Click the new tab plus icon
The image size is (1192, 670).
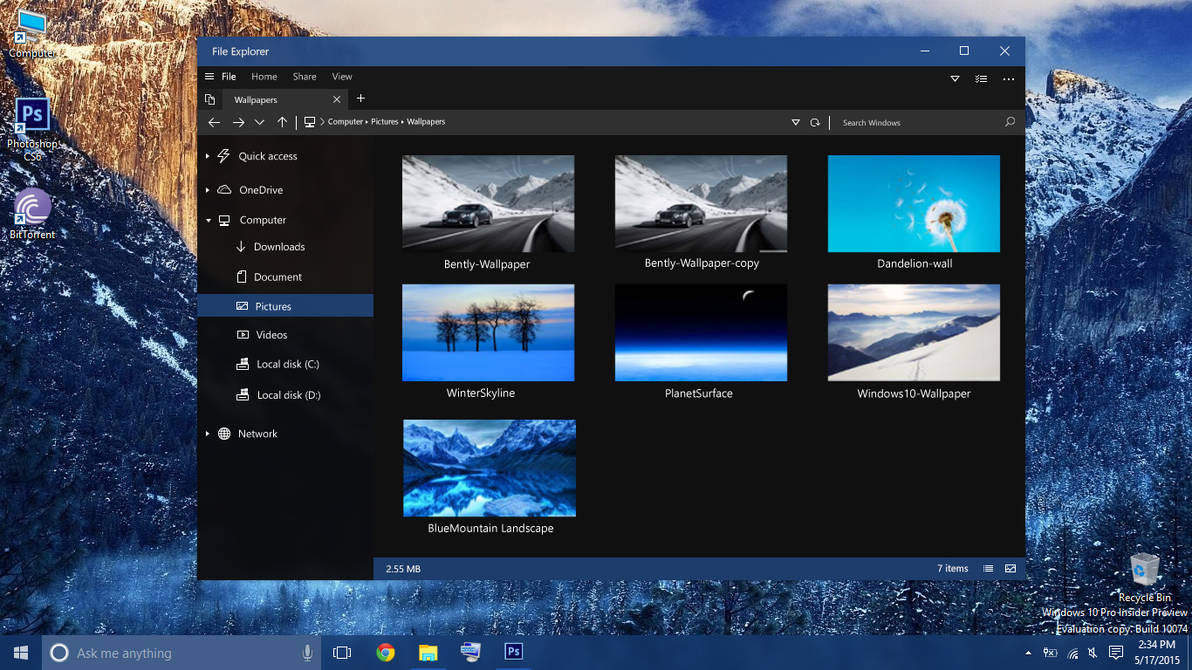tap(360, 99)
